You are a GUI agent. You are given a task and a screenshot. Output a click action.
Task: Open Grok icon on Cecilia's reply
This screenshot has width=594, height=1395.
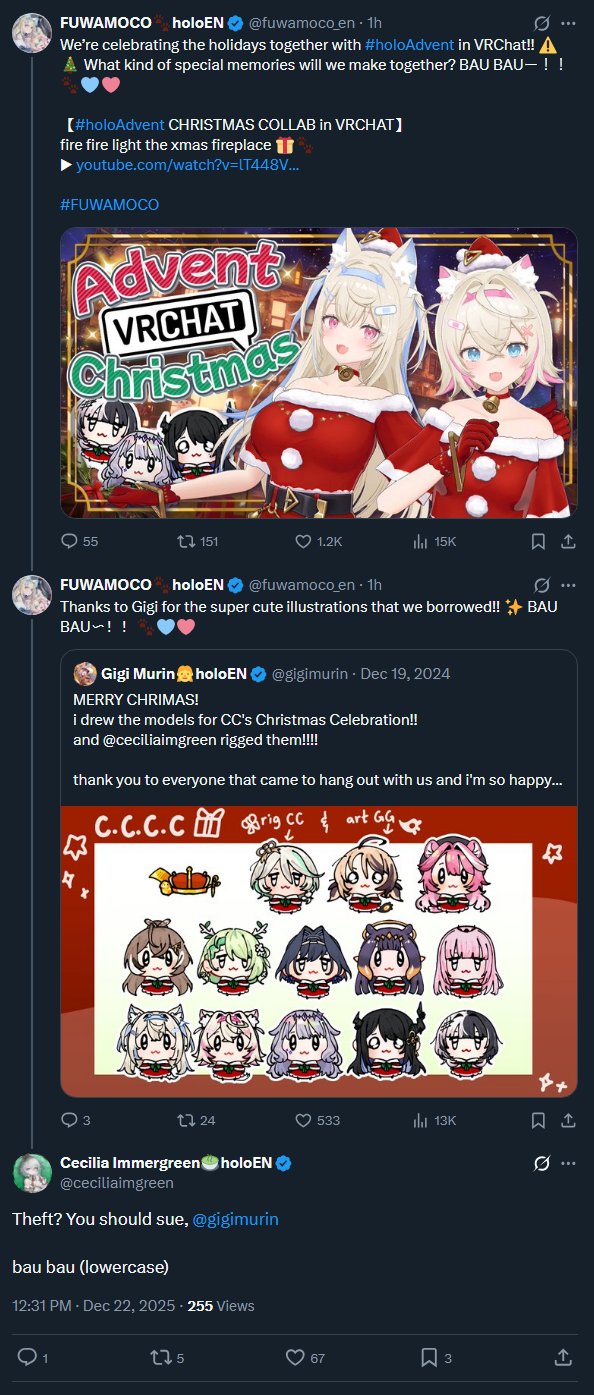pyautogui.click(x=541, y=1163)
